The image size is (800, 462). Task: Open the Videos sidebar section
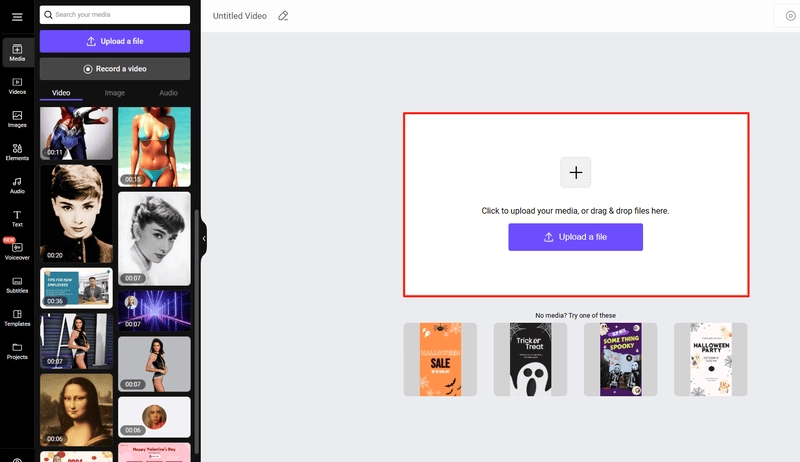pos(17,86)
